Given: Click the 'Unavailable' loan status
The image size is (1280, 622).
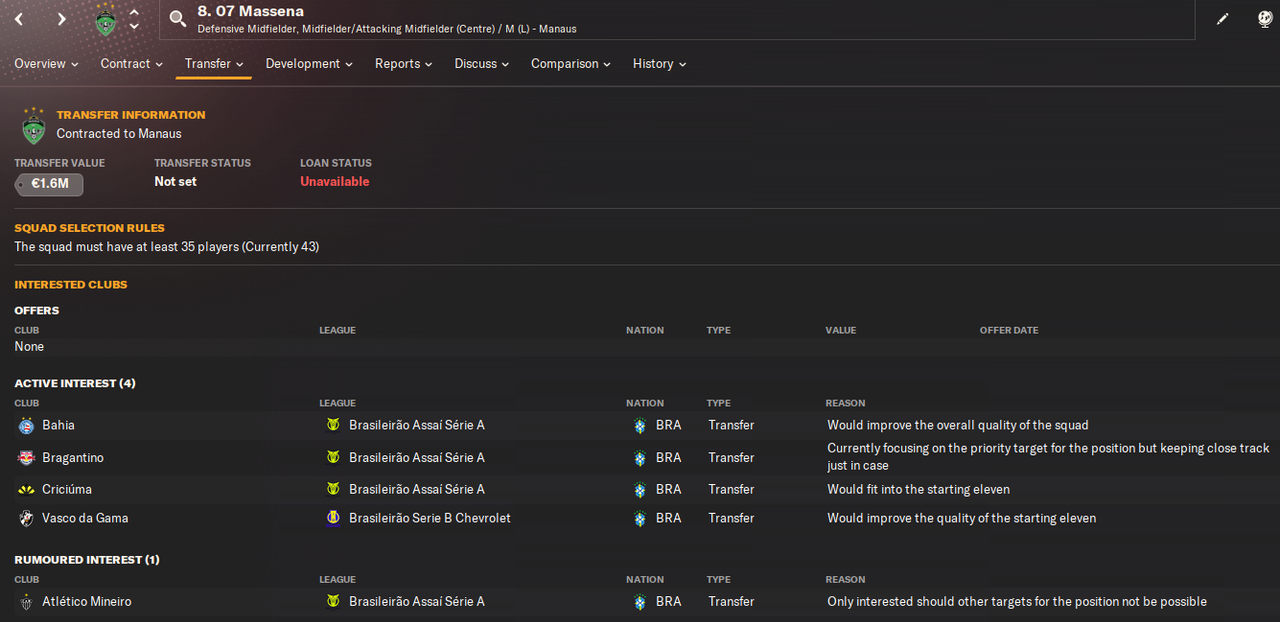Looking at the screenshot, I should click(x=335, y=181).
